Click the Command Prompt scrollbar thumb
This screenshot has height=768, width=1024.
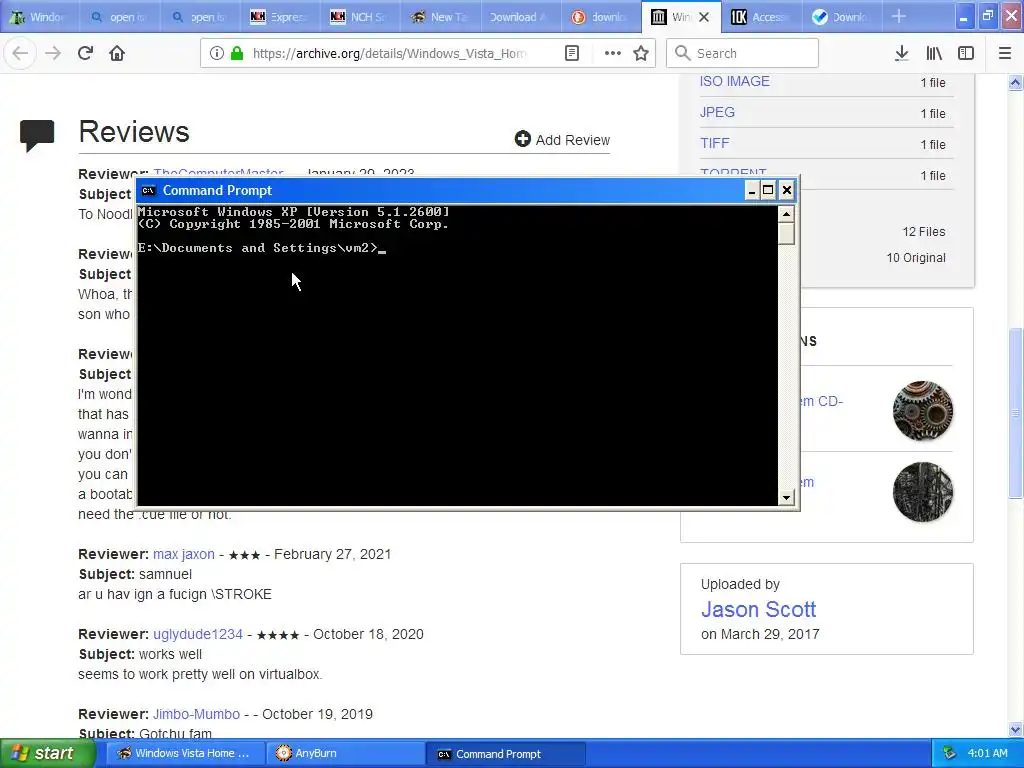pos(786,233)
